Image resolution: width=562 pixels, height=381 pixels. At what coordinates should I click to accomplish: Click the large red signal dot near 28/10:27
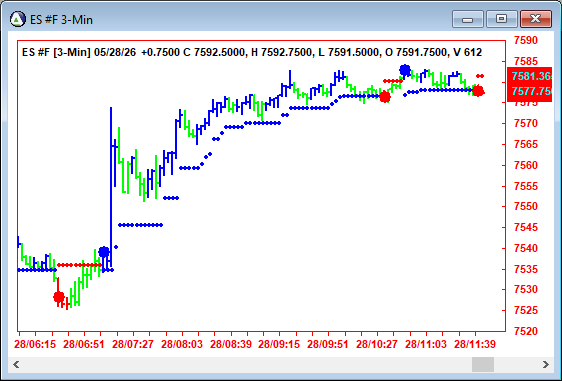[x=385, y=97]
